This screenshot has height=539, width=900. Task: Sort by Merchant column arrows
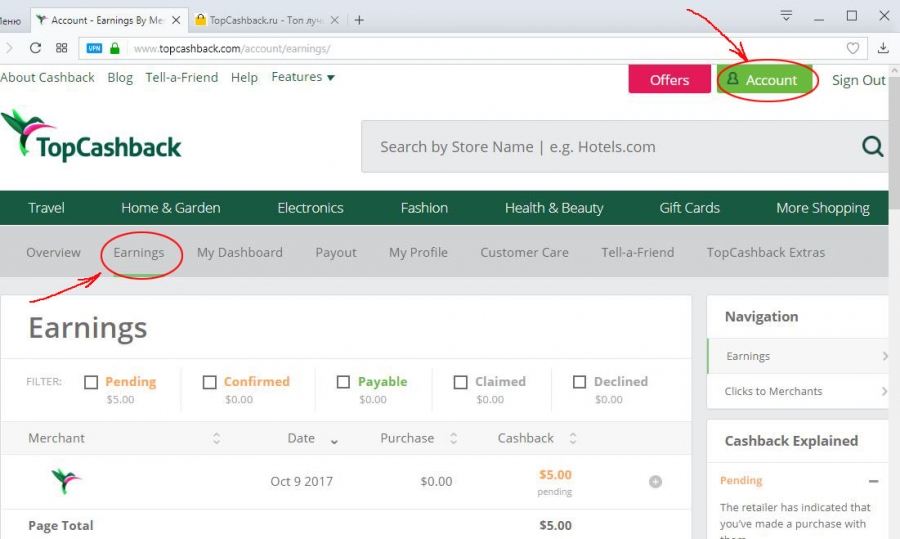point(216,439)
